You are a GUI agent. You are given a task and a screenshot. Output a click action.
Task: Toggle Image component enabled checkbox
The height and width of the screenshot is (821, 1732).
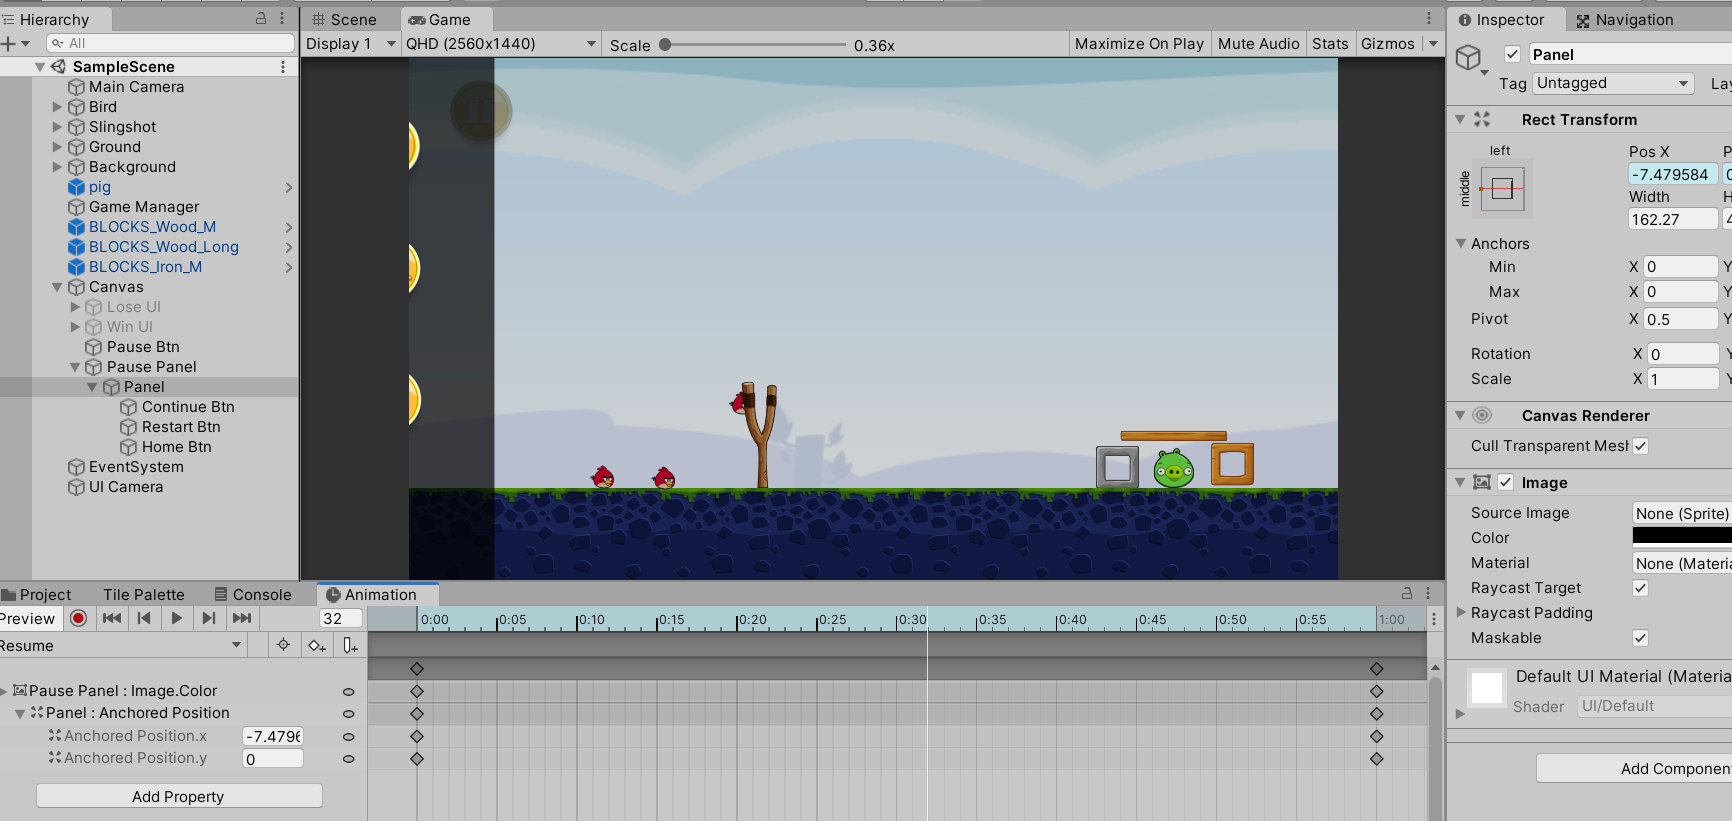[1505, 482]
